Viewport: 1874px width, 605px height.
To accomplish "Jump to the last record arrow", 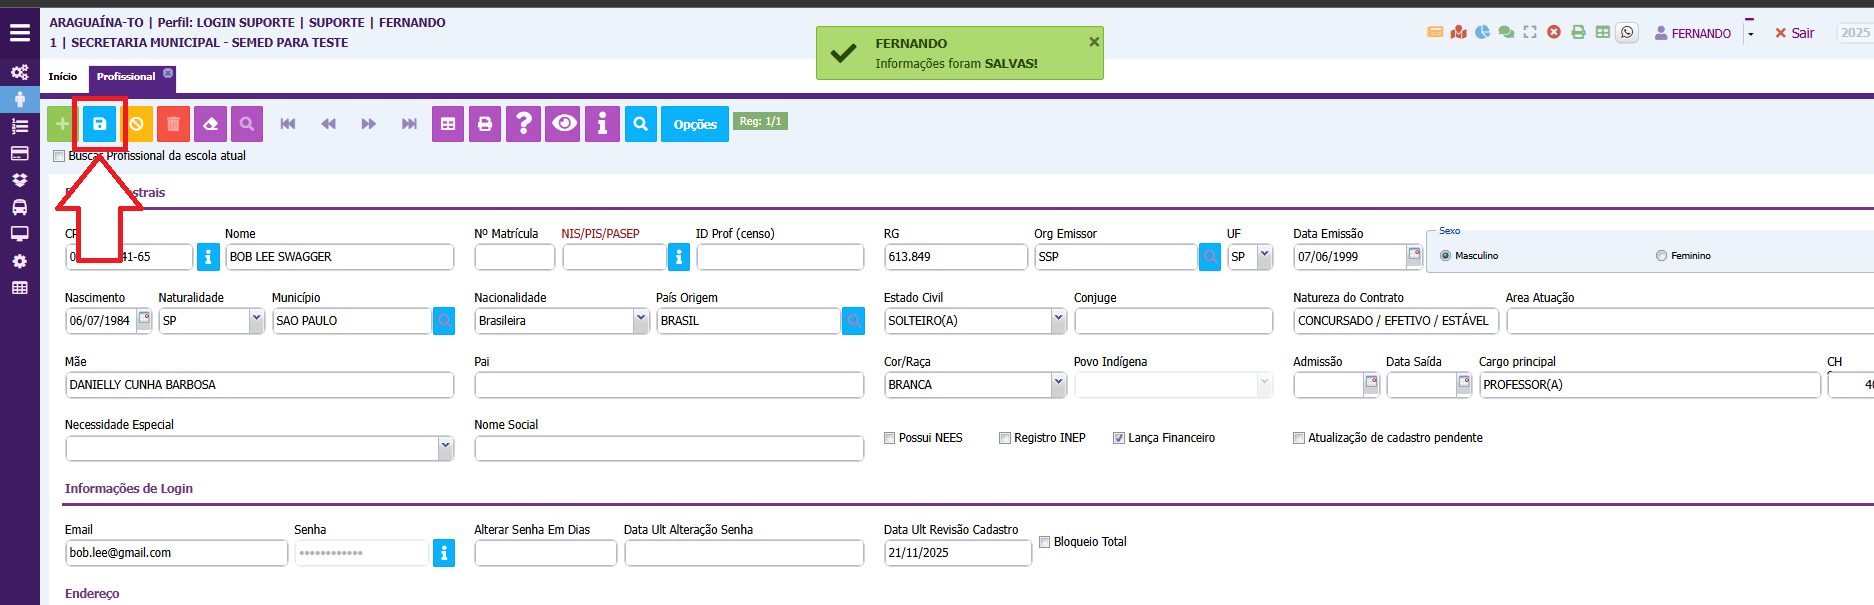I will 409,124.
